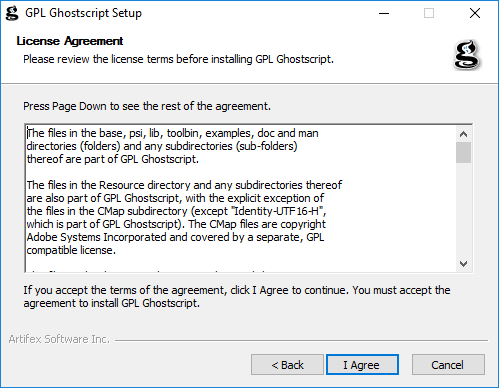Close the GPL Ghostscript Setup window
This screenshot has height=388, width=499.
pyautogui.click(x=475, y=13)
